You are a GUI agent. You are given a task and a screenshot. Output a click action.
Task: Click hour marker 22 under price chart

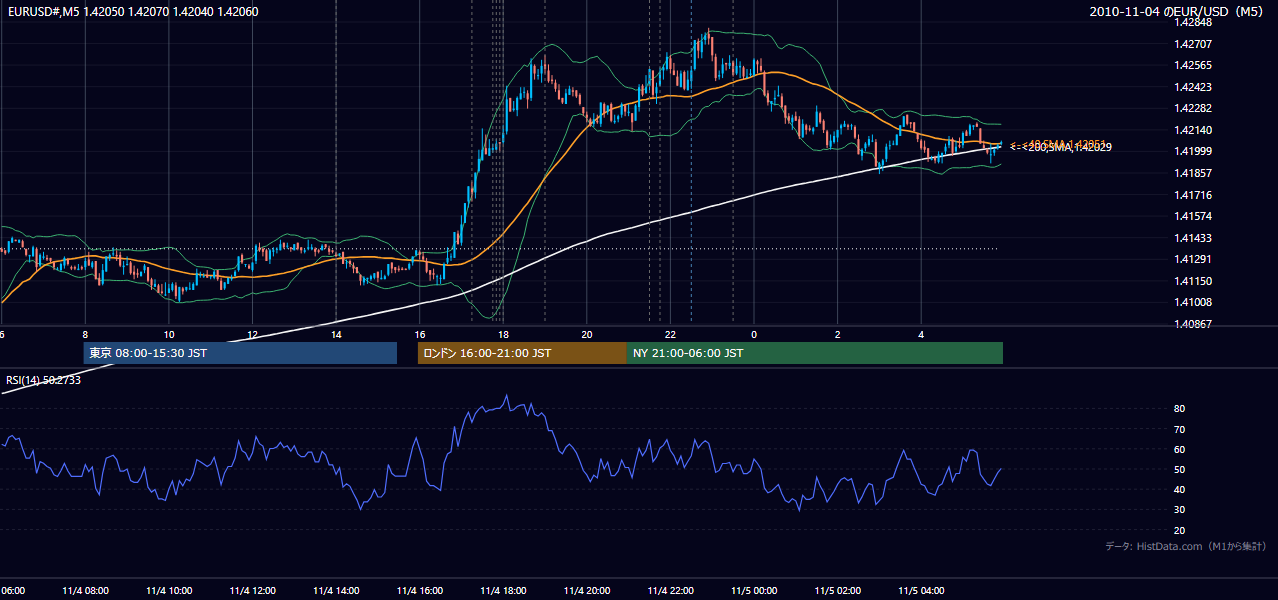click(x=671, y=334)
